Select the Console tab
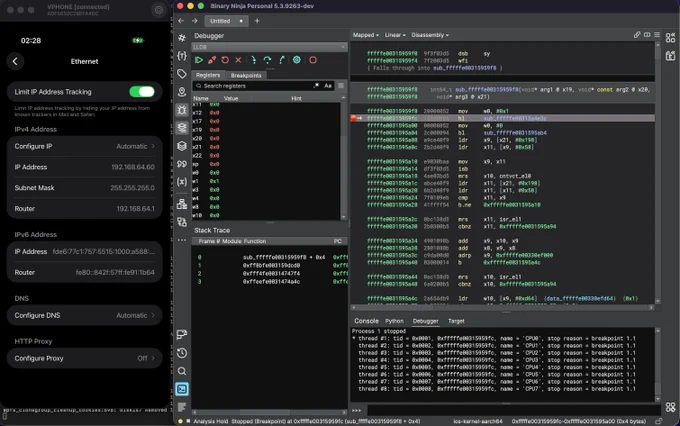 pyautogui.click(x=366, y=321)
